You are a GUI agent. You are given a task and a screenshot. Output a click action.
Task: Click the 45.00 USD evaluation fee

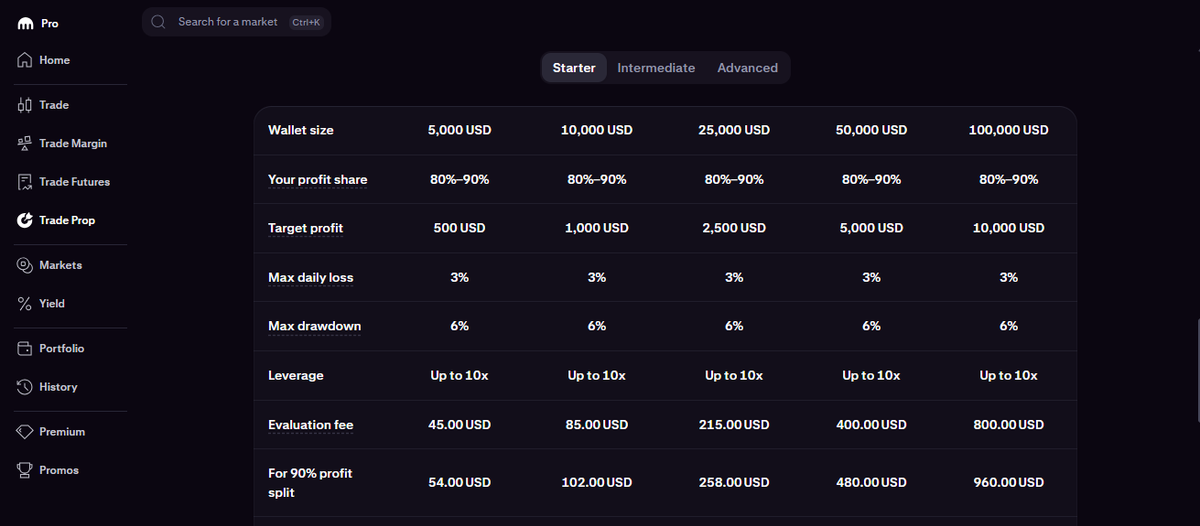(459, 425)
